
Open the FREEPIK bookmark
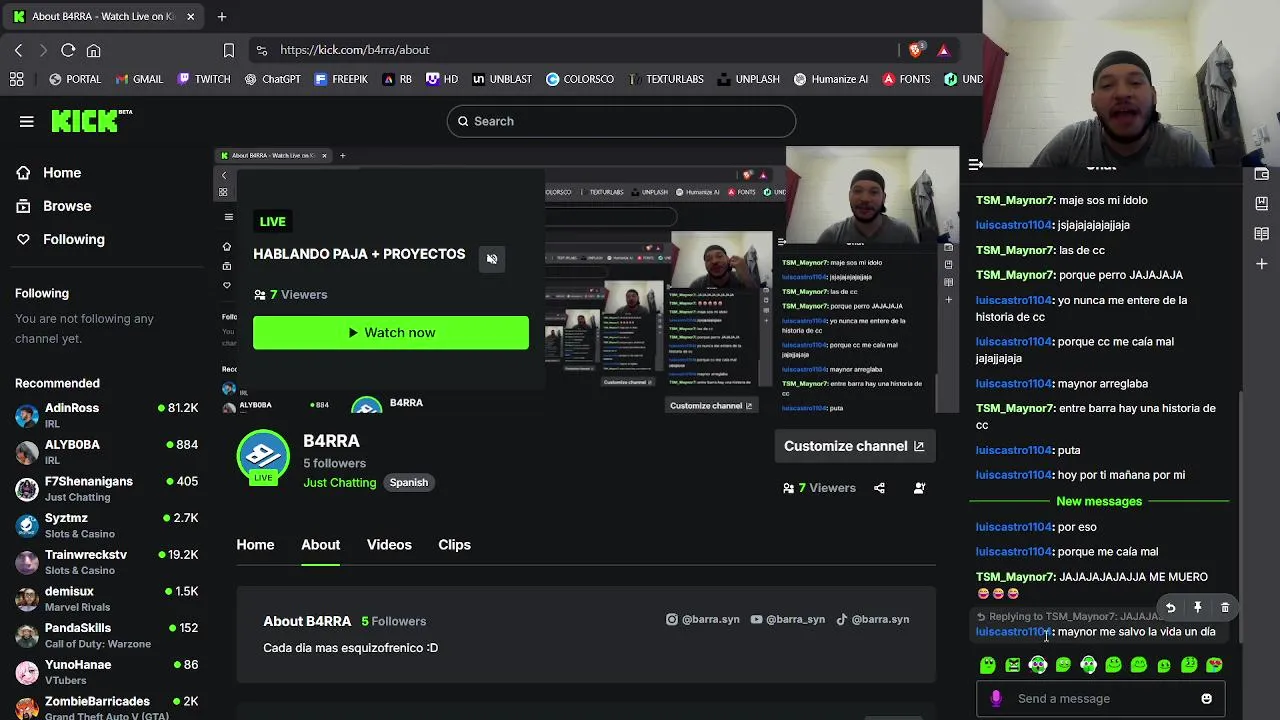tap(341, 79)
